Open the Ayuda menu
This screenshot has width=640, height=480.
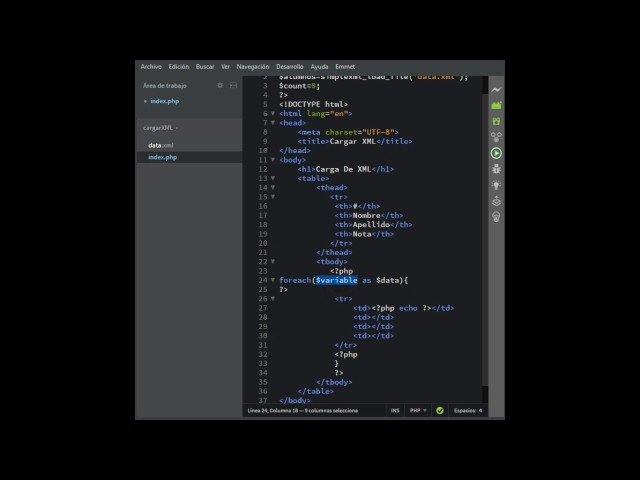(x=319, y=67)
